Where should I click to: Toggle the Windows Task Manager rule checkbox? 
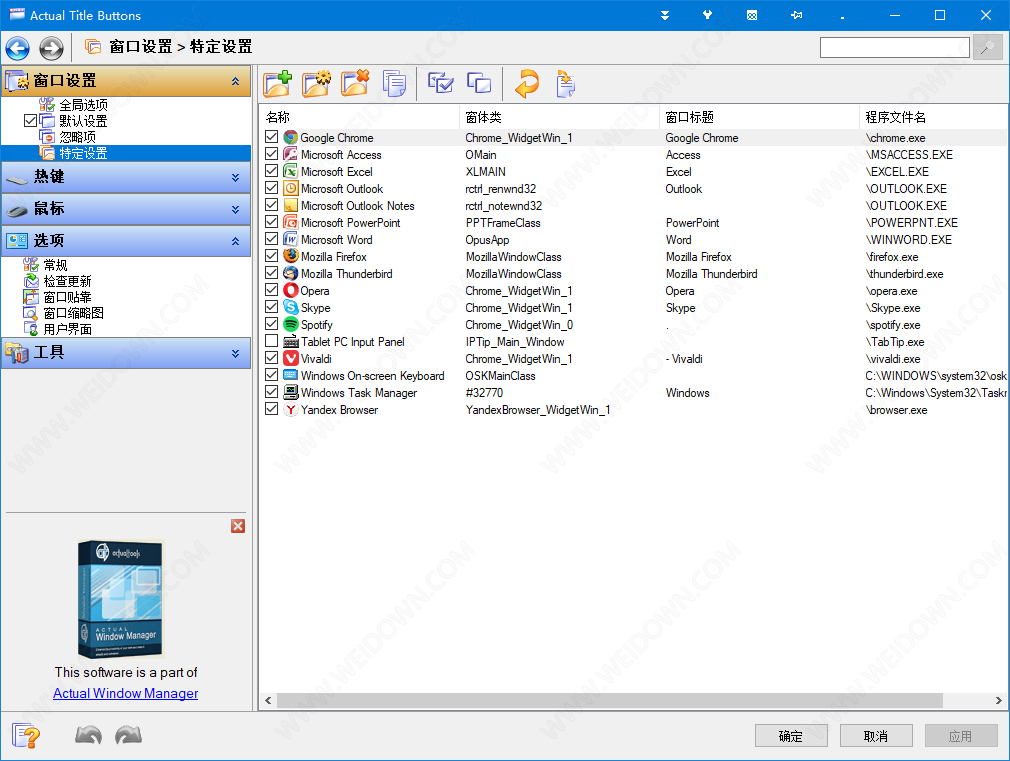coord(271,392)
